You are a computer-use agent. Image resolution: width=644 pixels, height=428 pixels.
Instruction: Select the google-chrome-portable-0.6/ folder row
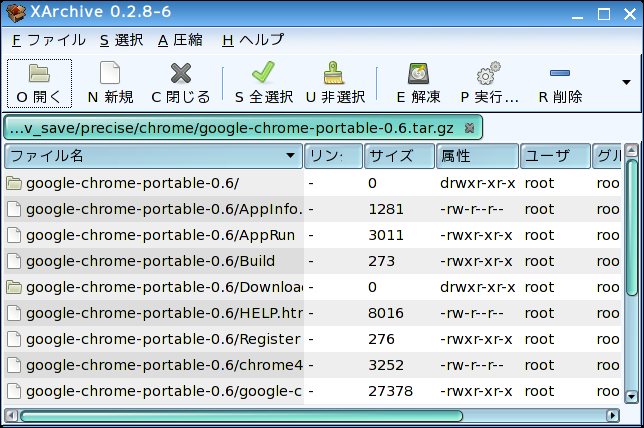[313, 183]
